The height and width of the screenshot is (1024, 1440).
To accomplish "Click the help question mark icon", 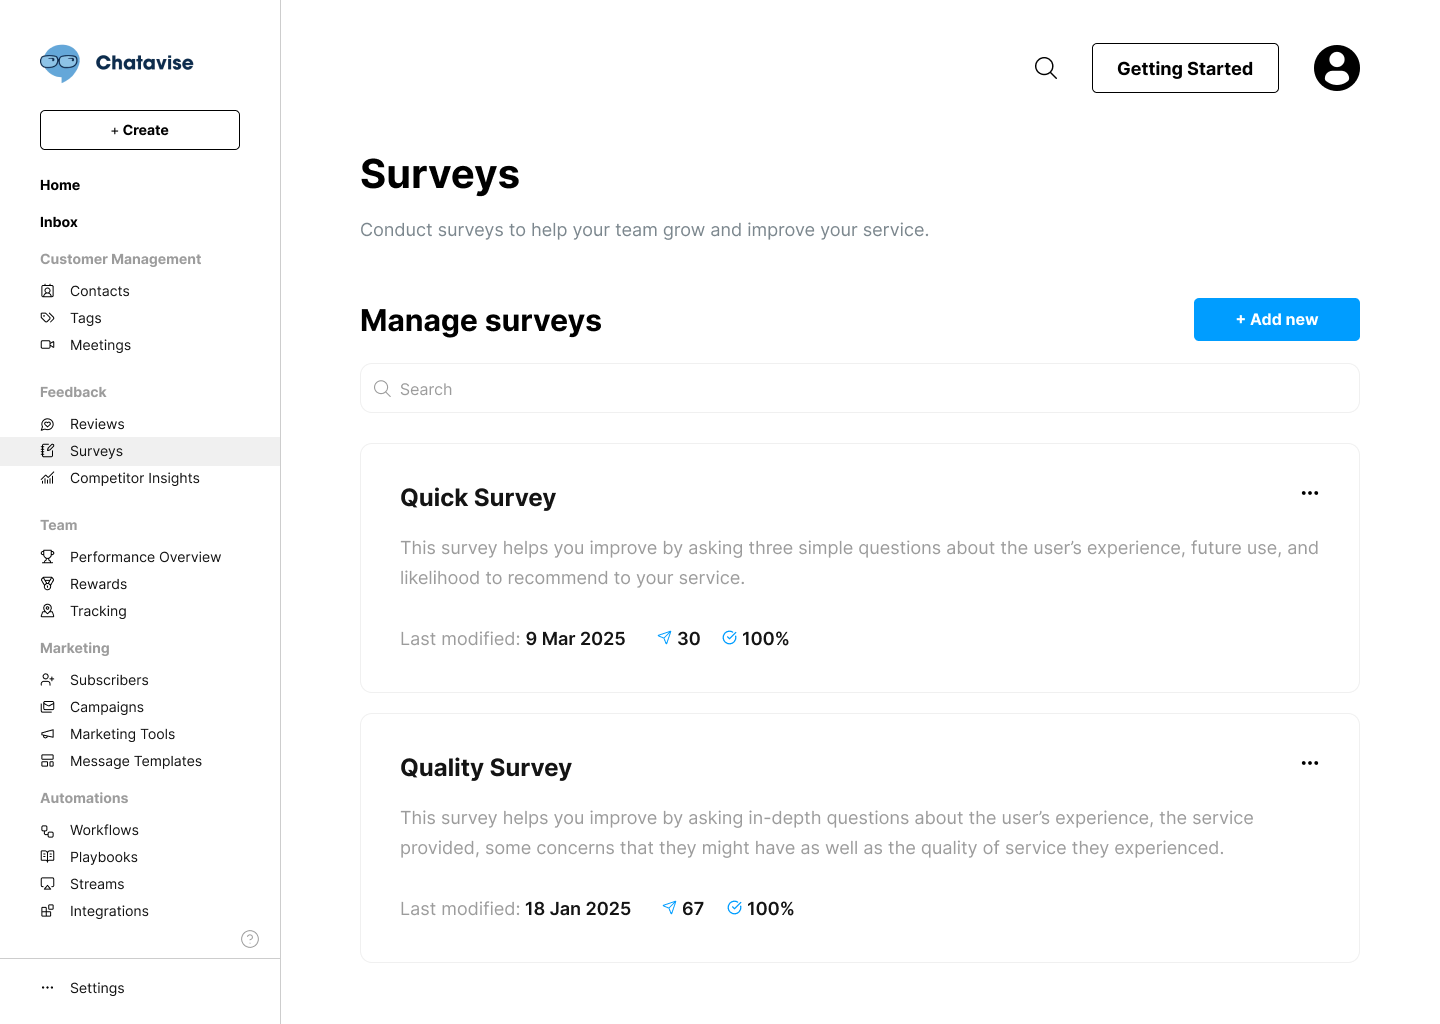I will (x=250, y=939).
